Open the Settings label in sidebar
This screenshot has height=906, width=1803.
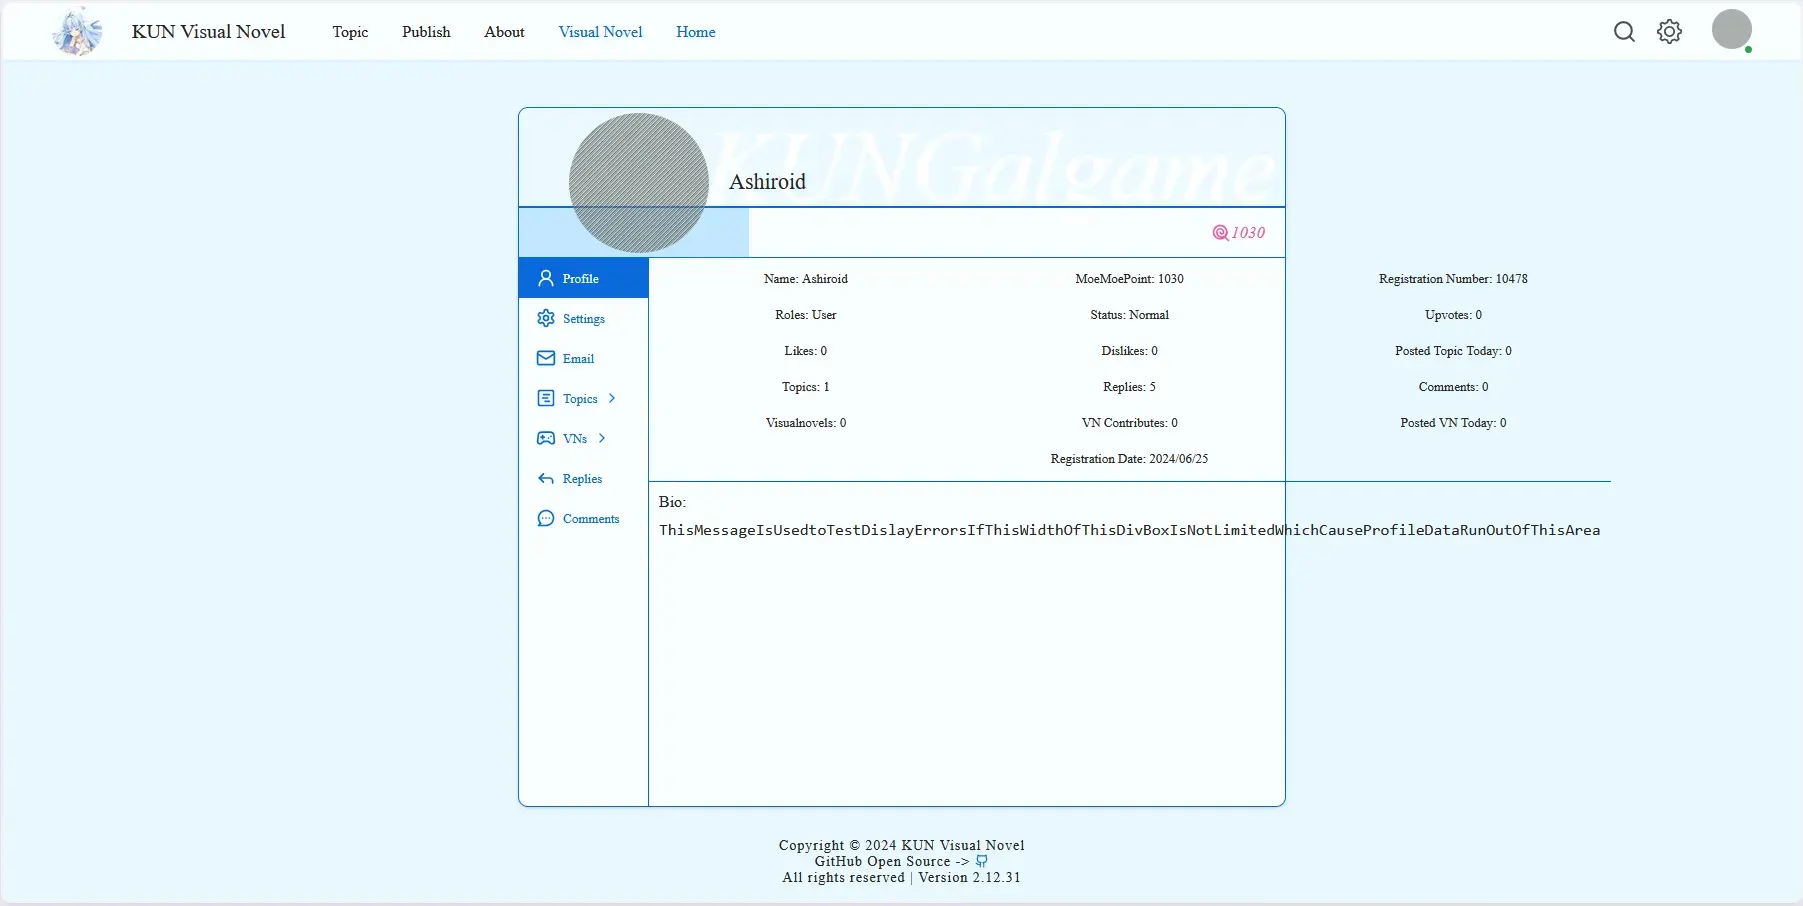[x=584, y=319]
